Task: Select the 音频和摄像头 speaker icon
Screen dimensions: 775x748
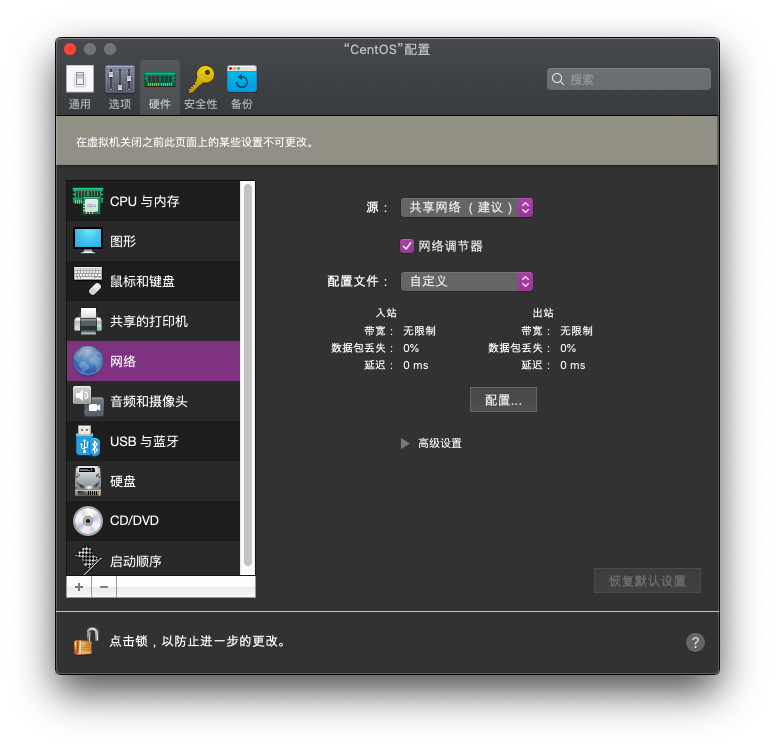Action: point(88,401)
